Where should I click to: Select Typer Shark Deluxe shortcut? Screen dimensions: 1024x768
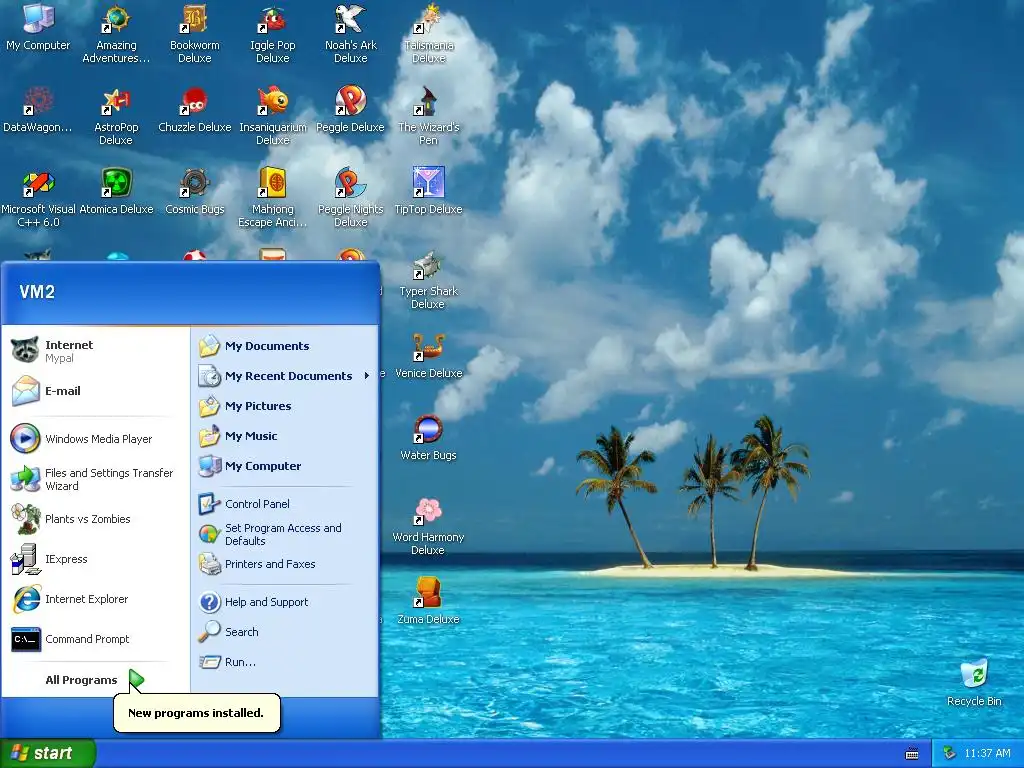point(428,280)
